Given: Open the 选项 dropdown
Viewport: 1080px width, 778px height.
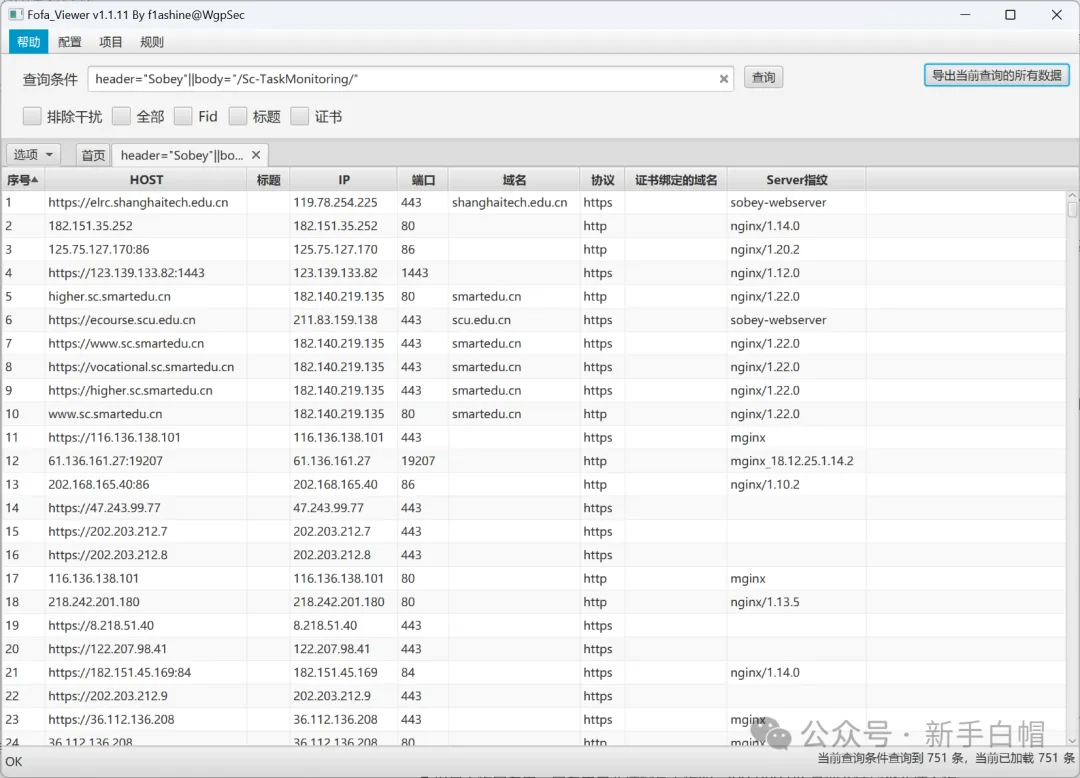Looking at the screenshot, I should (34, 155).
